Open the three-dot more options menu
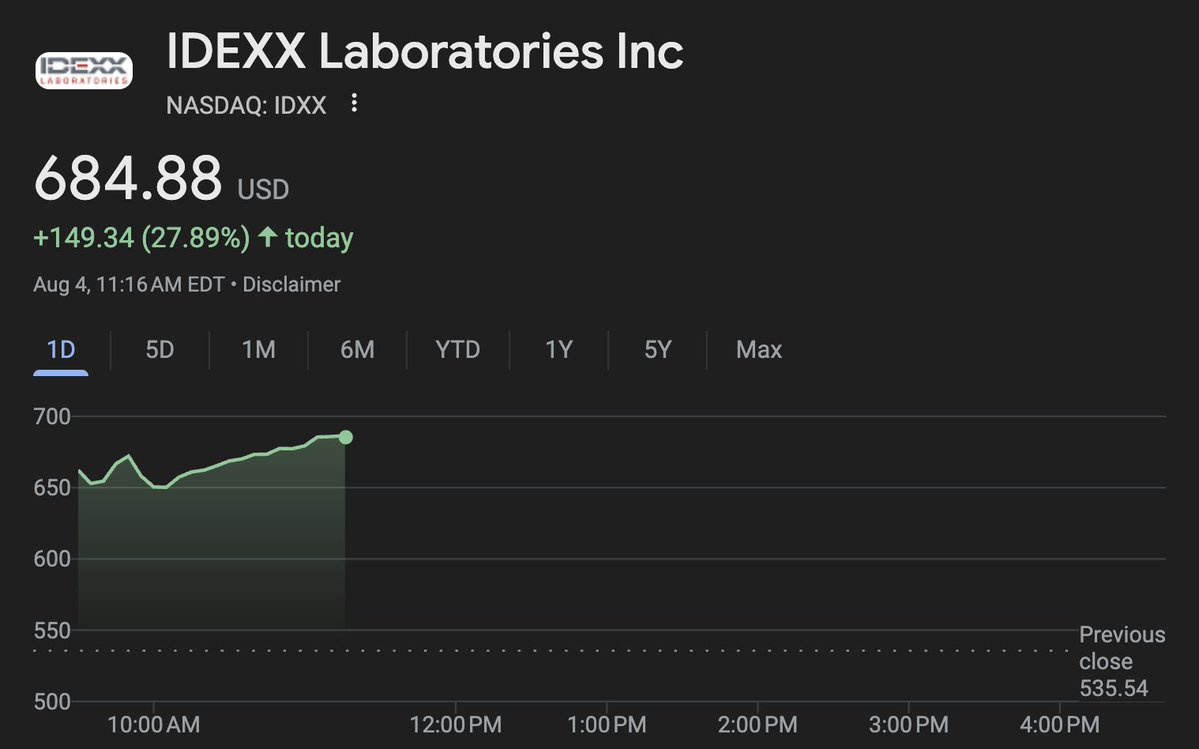This screenshot has height=749, width=1199. click(x=353, y=104)
